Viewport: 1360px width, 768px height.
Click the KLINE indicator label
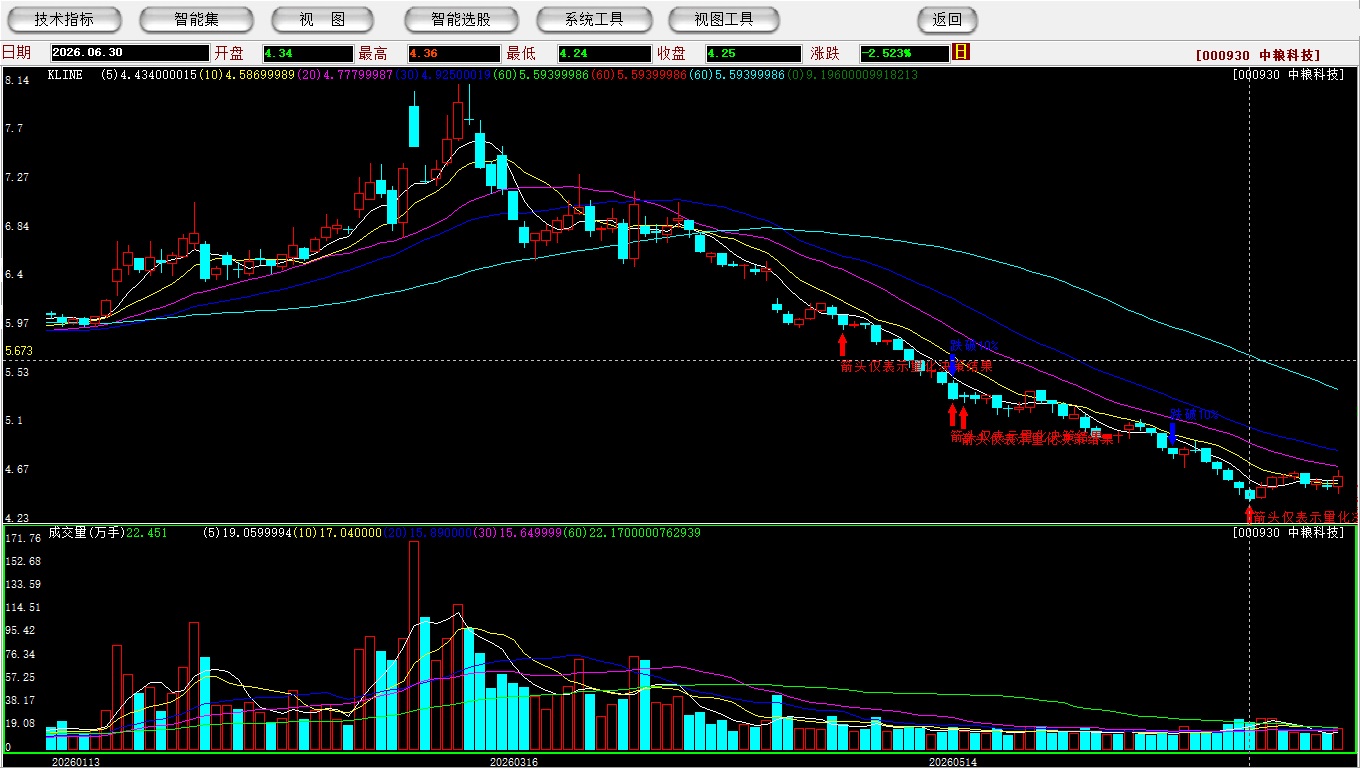click(x=64, y=75)
